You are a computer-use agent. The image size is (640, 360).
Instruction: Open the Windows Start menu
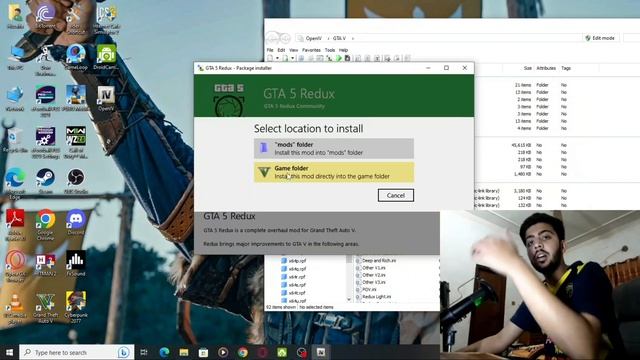tap(9, 352)
